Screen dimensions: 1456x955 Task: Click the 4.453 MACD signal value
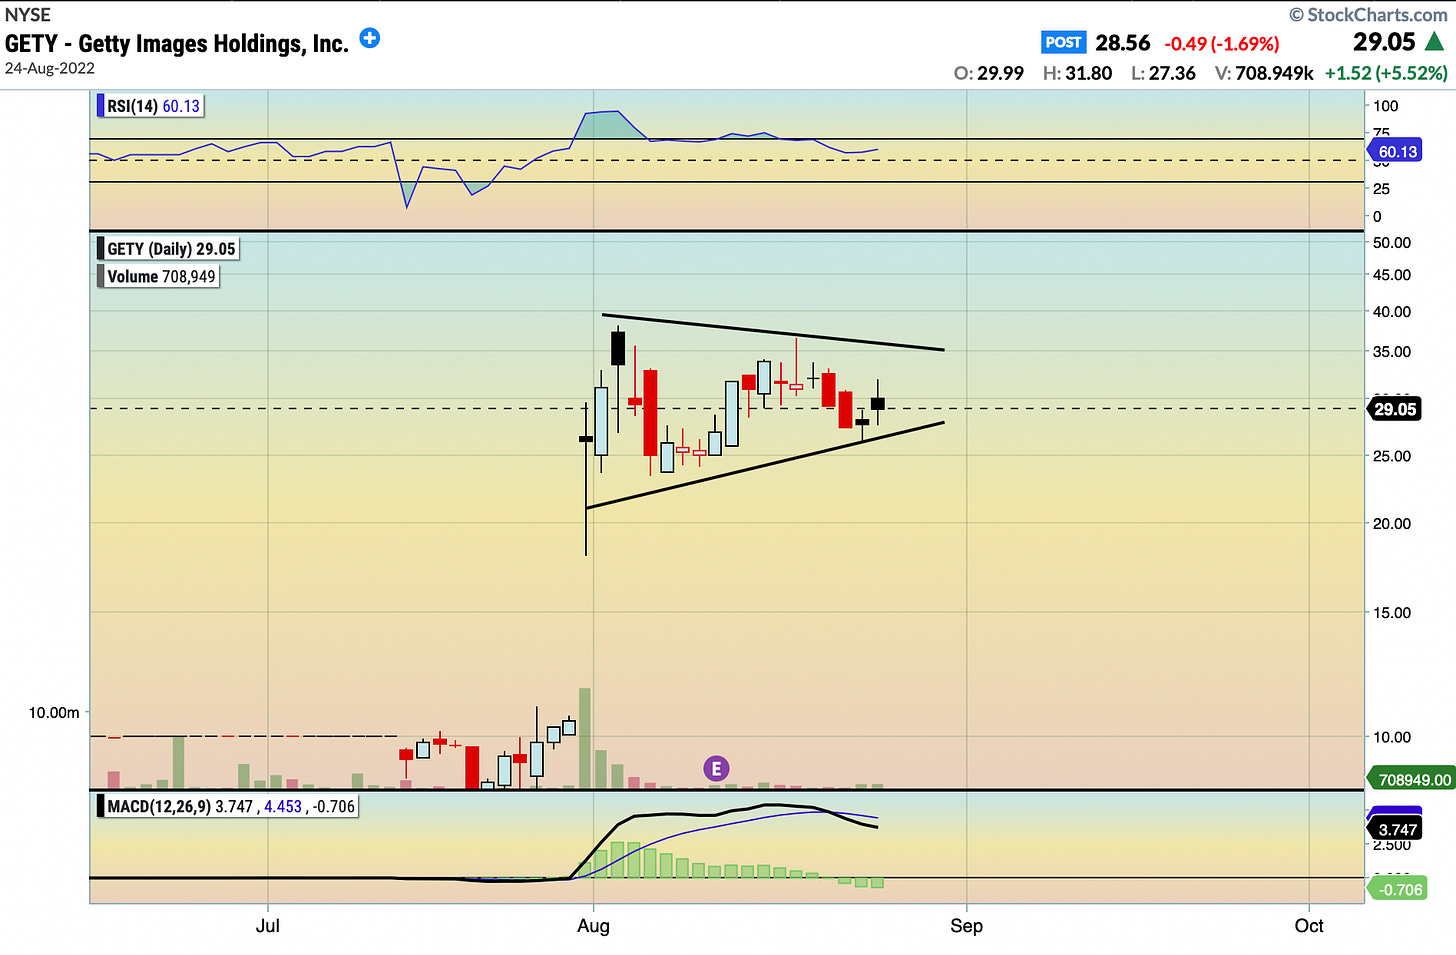coord(282,806)
